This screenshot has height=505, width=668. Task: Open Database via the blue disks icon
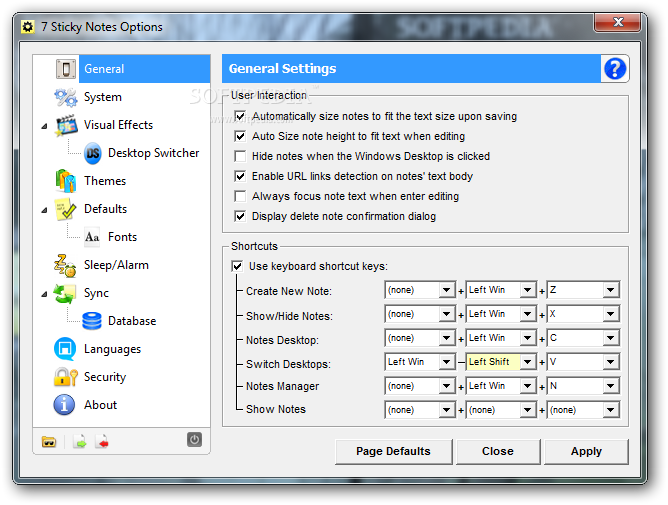click(x=92, y=321)
